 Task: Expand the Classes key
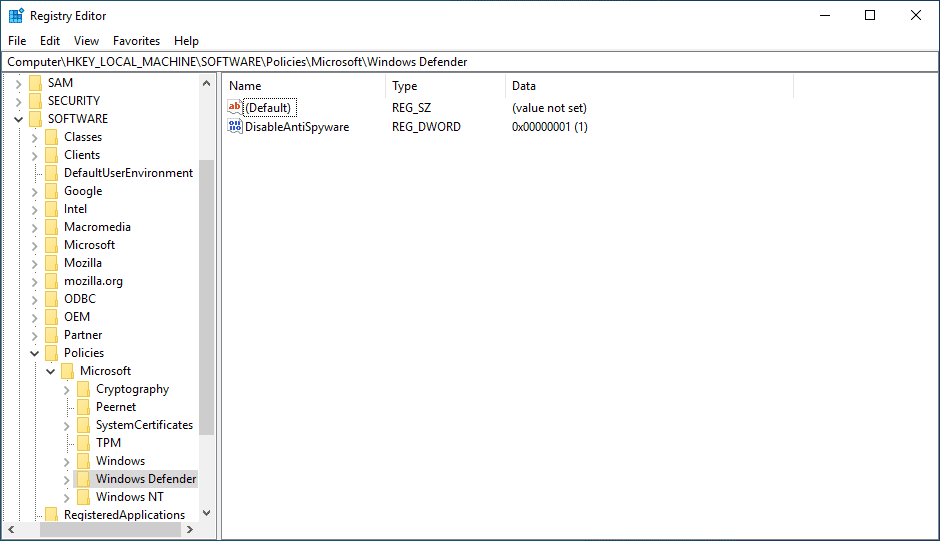35,137
